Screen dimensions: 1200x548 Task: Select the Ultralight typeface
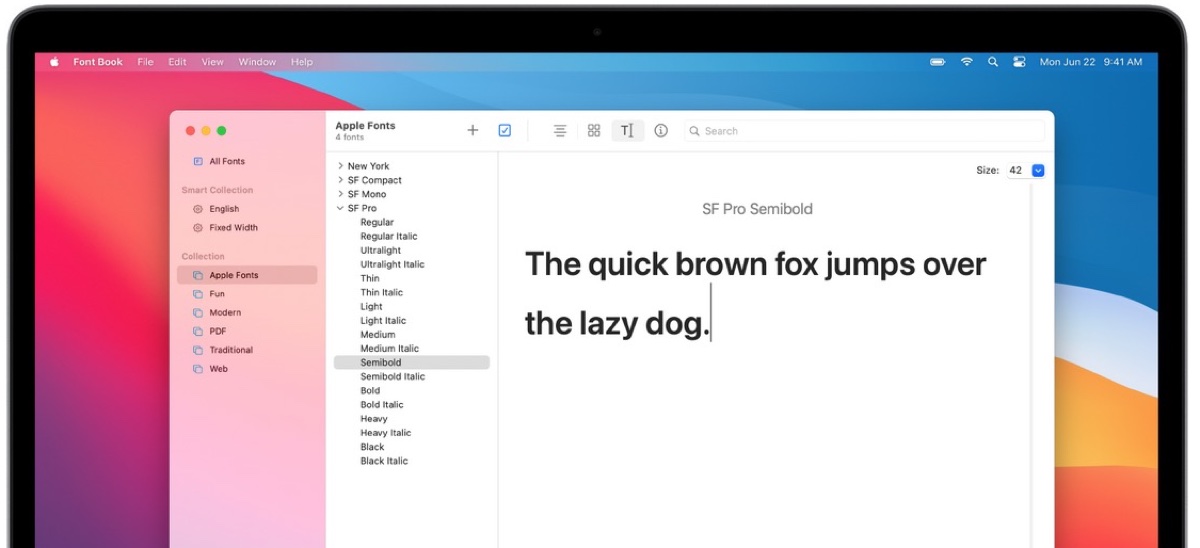(380, 250)
